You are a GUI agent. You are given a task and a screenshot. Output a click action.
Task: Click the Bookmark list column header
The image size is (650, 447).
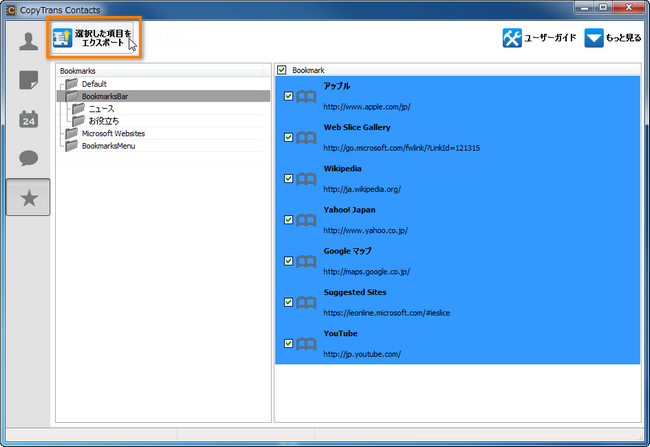click(458, 70)
